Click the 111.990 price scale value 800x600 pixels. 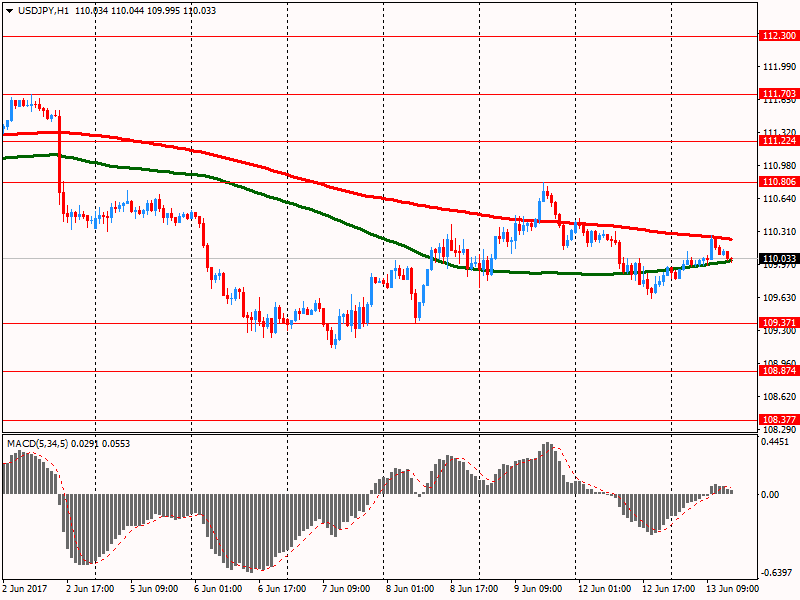pos(780,67)
